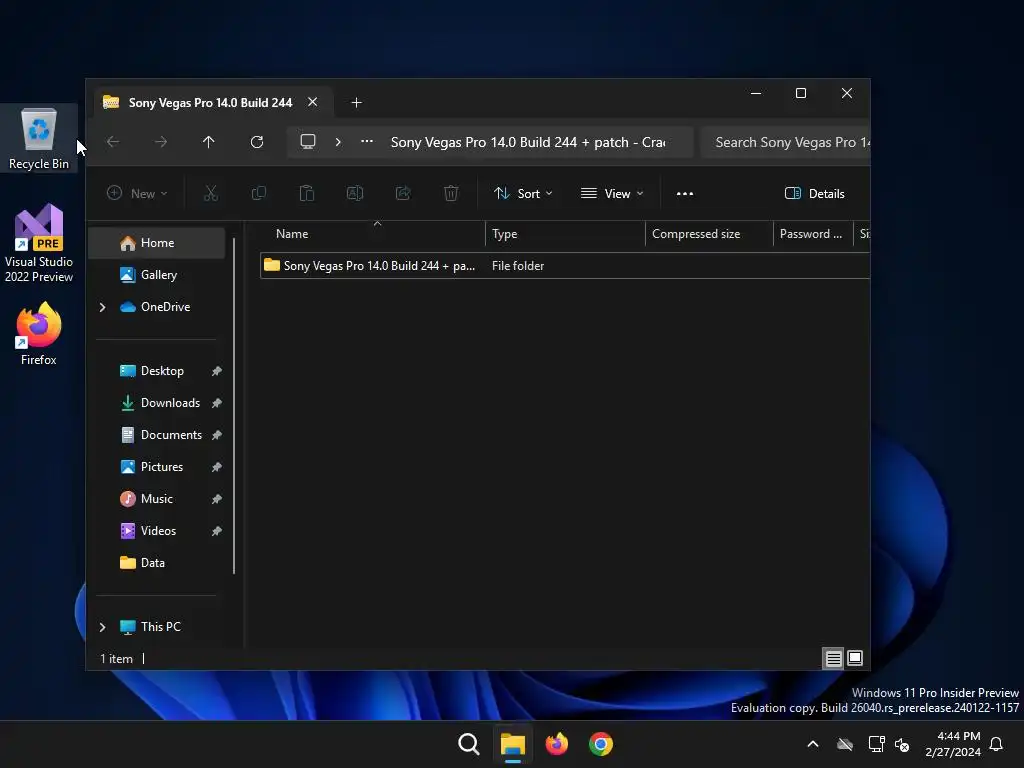This screenshot has width=1024, height=768.
Task: Select the Recycle Bin desktop icon
Action: pos(39,139)
